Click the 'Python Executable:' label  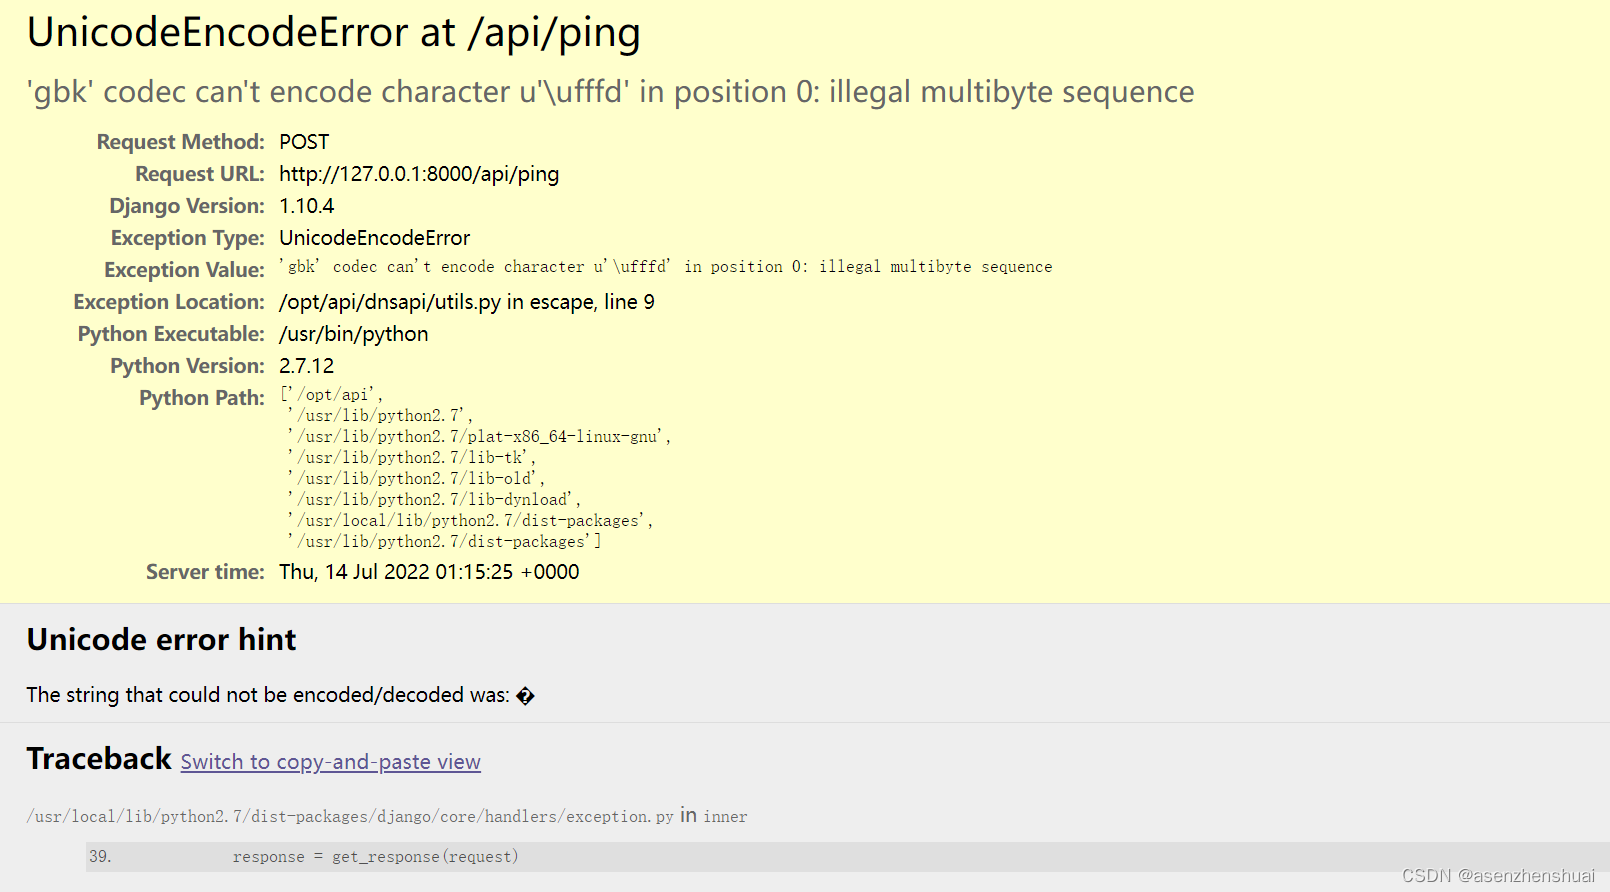click(x=171, y=334)
